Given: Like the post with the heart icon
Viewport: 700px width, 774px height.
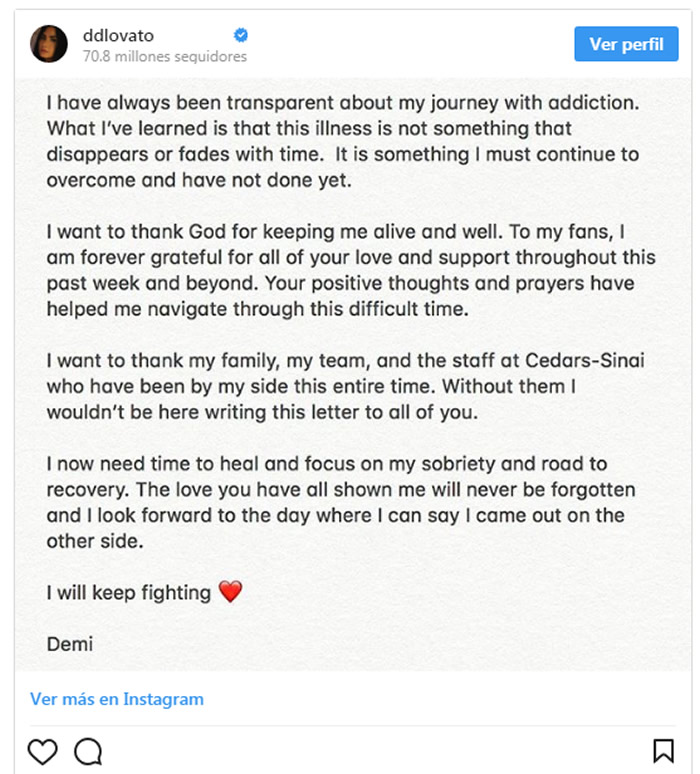Looking at the screenshot, I should point(42,751).
